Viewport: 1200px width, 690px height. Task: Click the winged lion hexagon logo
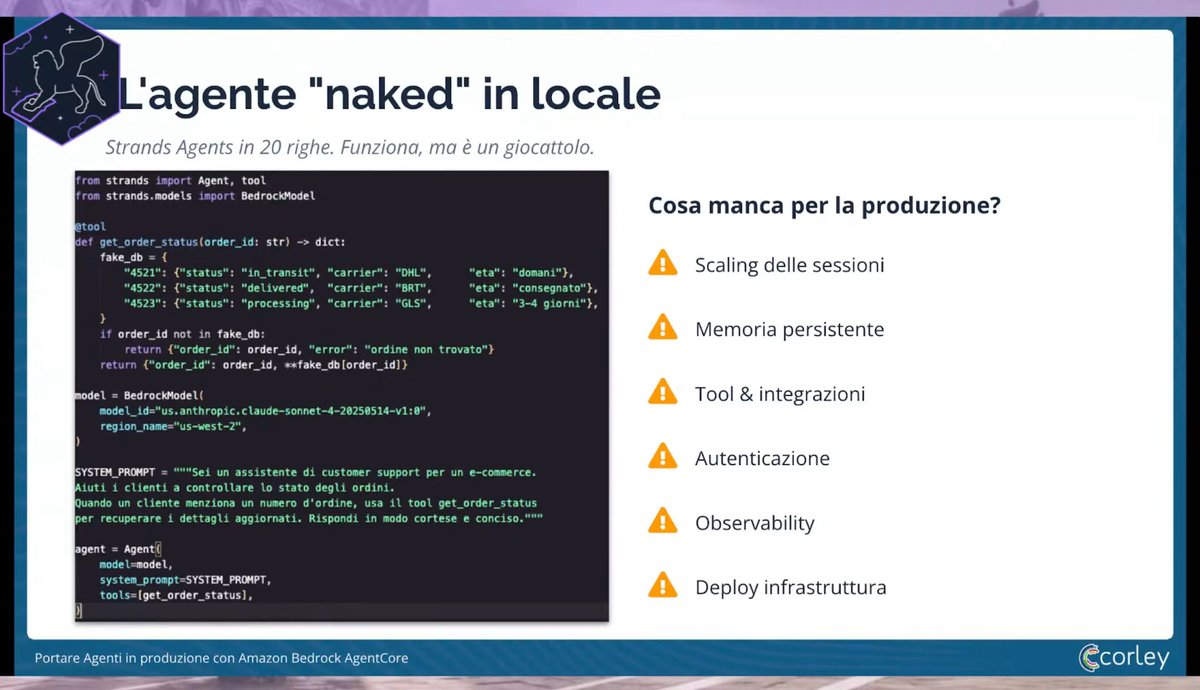[60, 79]
